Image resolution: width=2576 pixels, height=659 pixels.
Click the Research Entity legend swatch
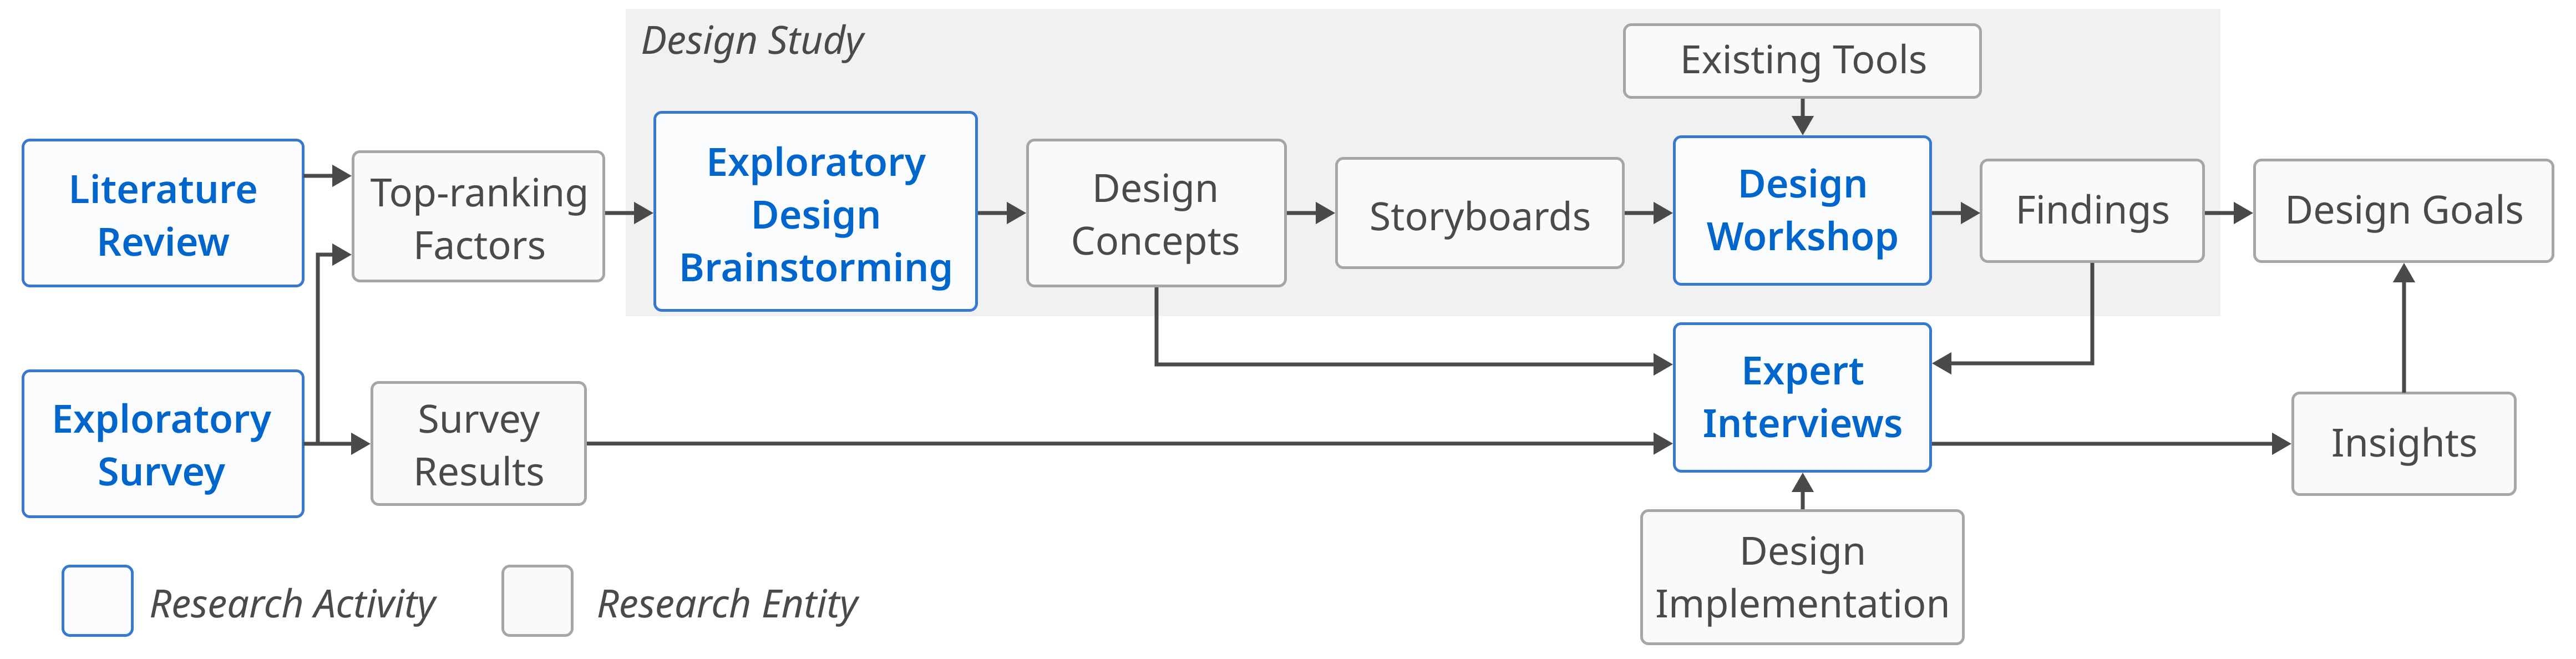(537, 601)
